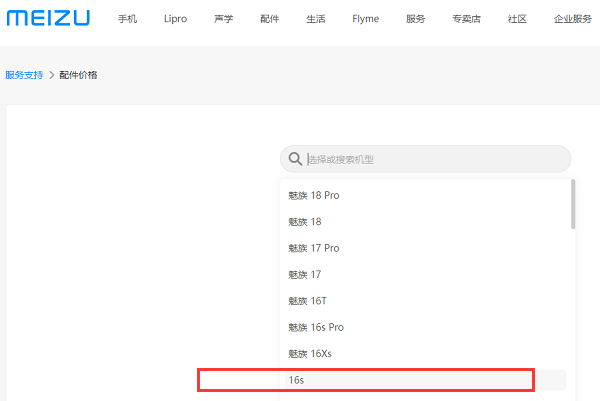This screenshot has height=401, width=600.
Task: Click the model list scrollbar thumb
Action: (x=573, y=204)
